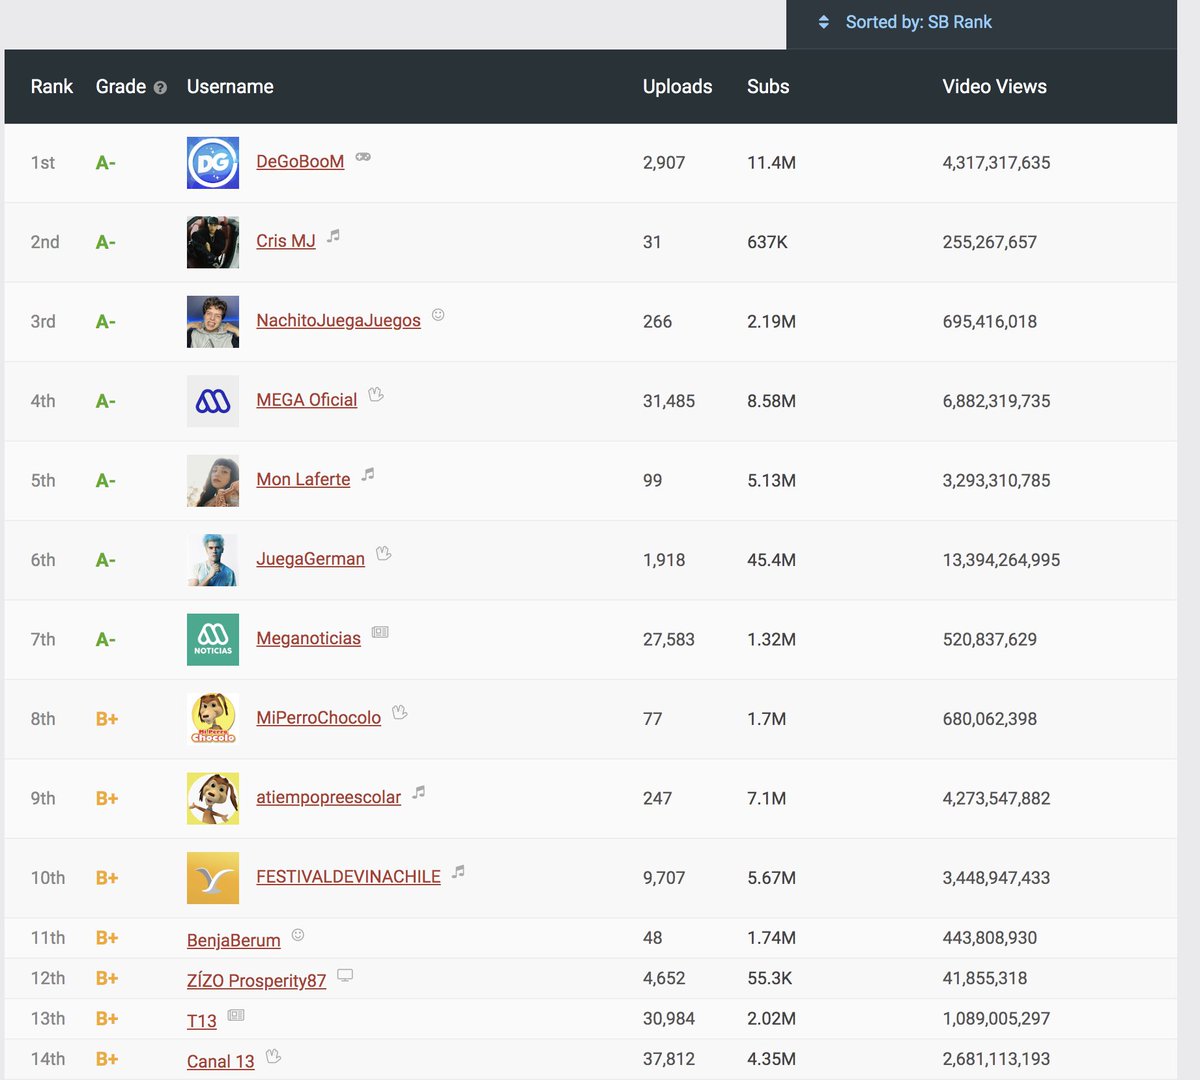1200x1080 pixels.
Task: Open the ZÍZO Prosperity87 channel link
Action: pos(256,981)
